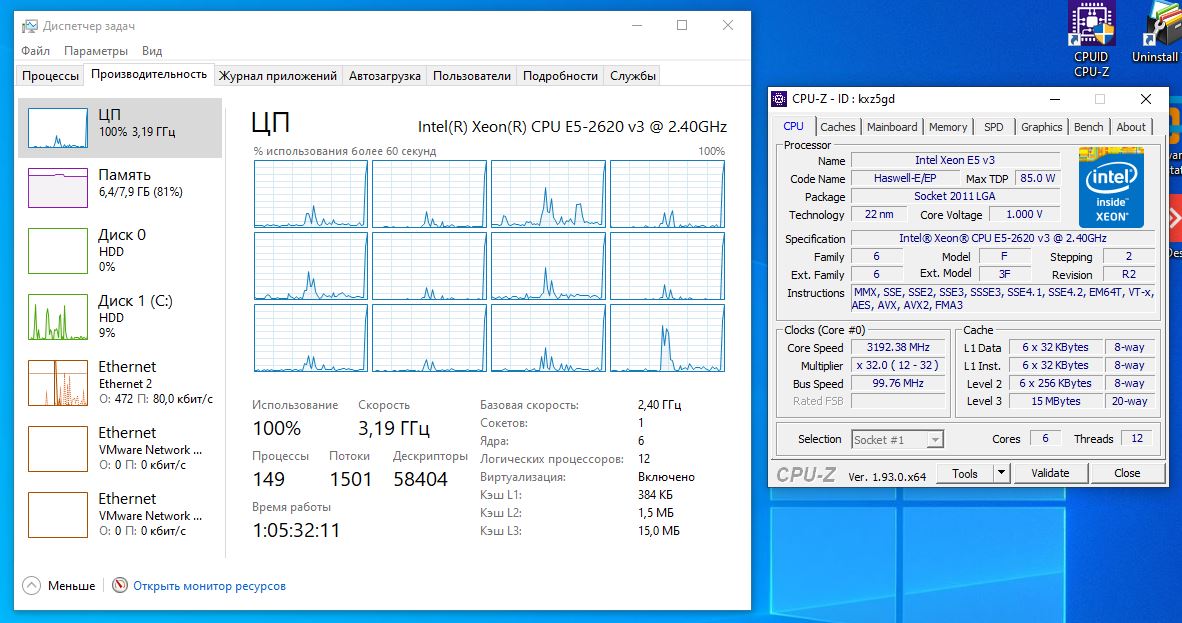
Task: Select the Память usage thumbnail
Action: pyautogui.click(x=58, y=187)
